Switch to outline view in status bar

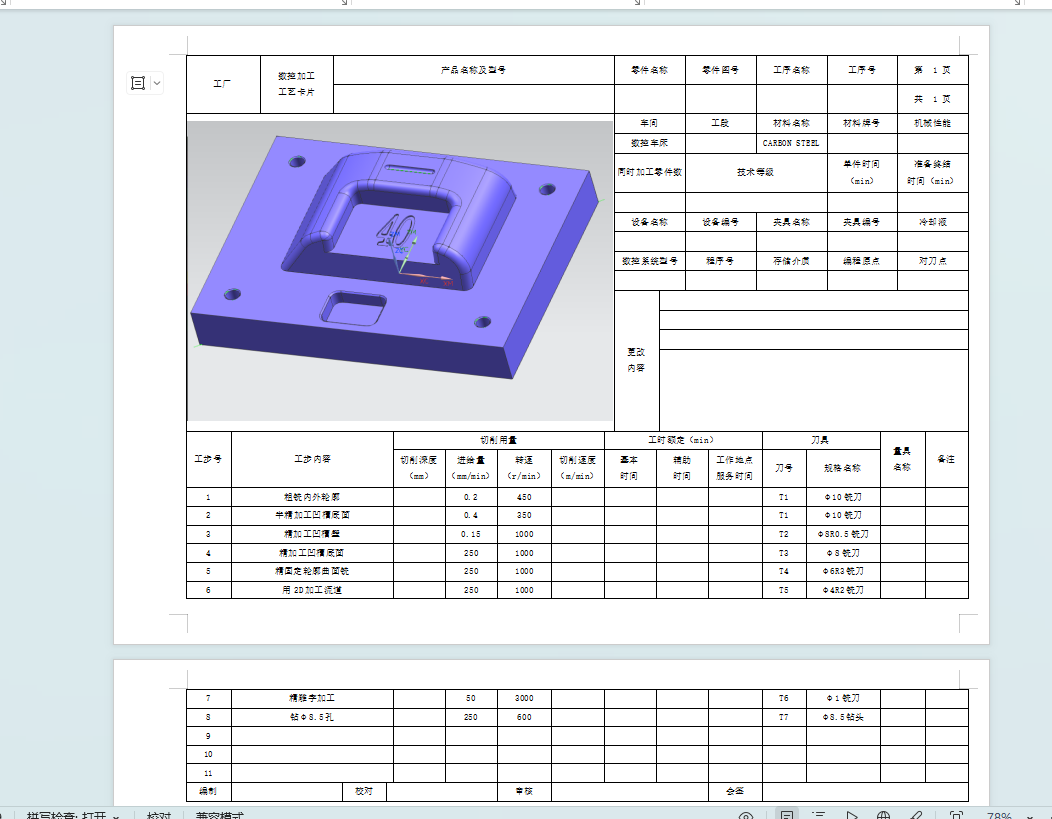click(819, 815)
